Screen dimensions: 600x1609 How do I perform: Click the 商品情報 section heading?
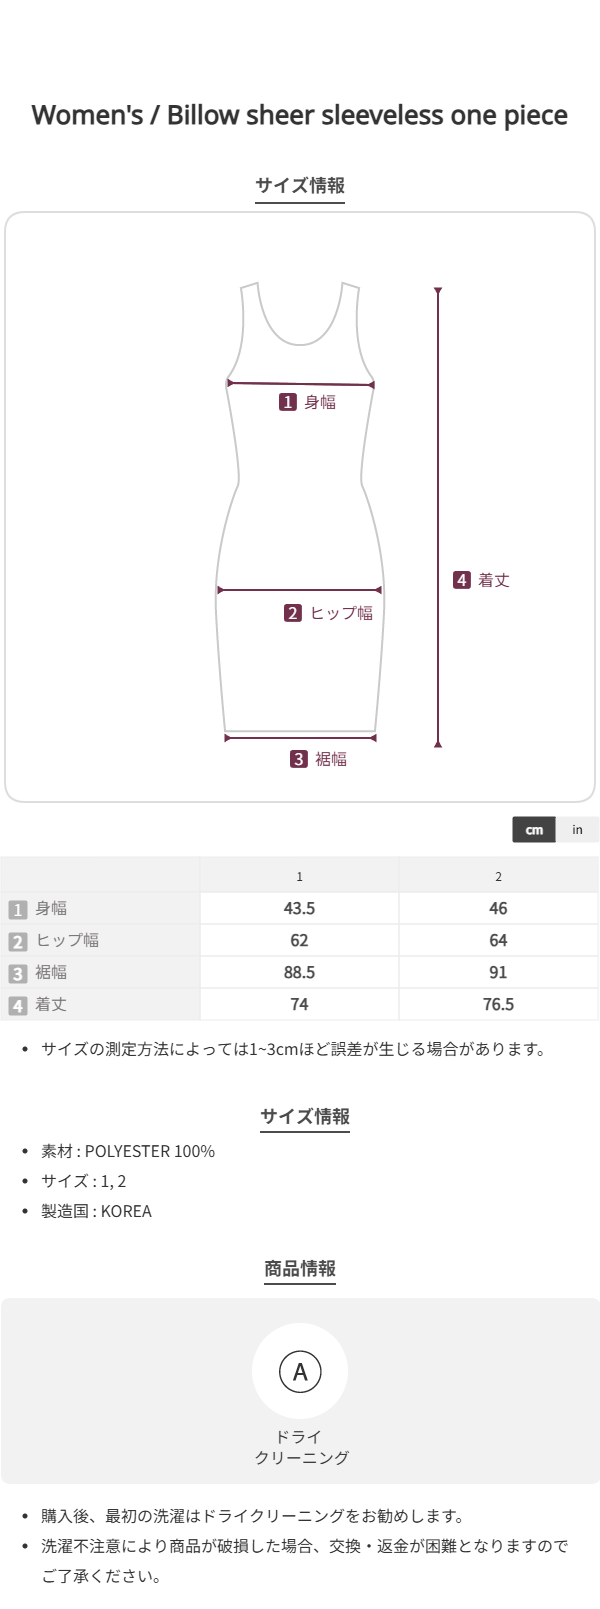[300, 1268]
